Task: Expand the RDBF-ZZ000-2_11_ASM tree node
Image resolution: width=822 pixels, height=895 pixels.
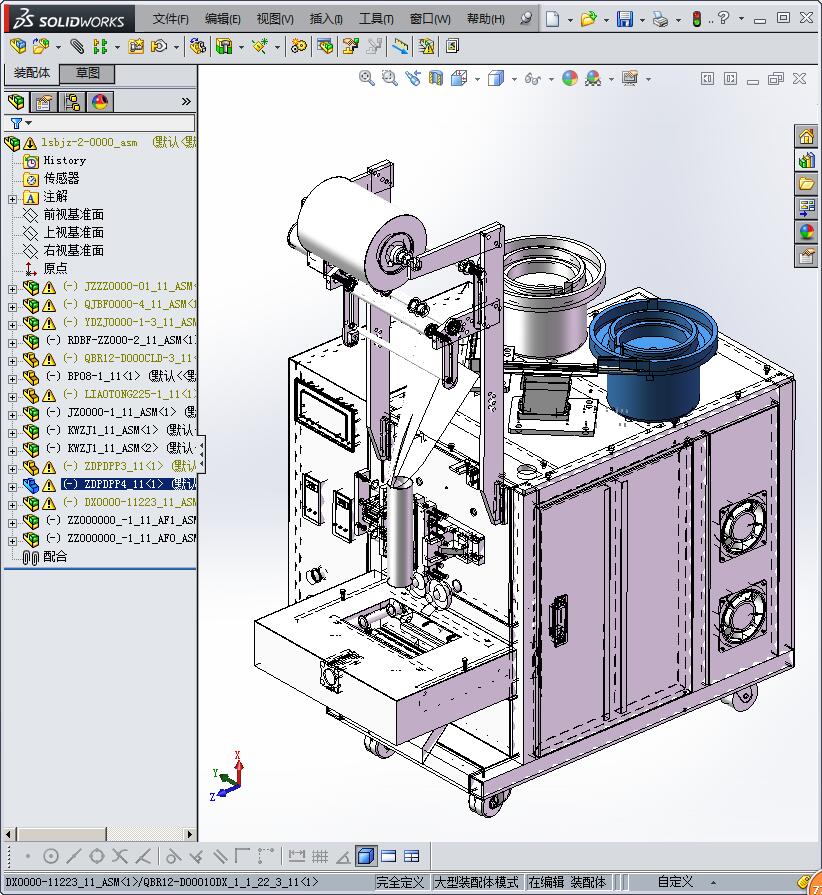Action: coord(13,343)
